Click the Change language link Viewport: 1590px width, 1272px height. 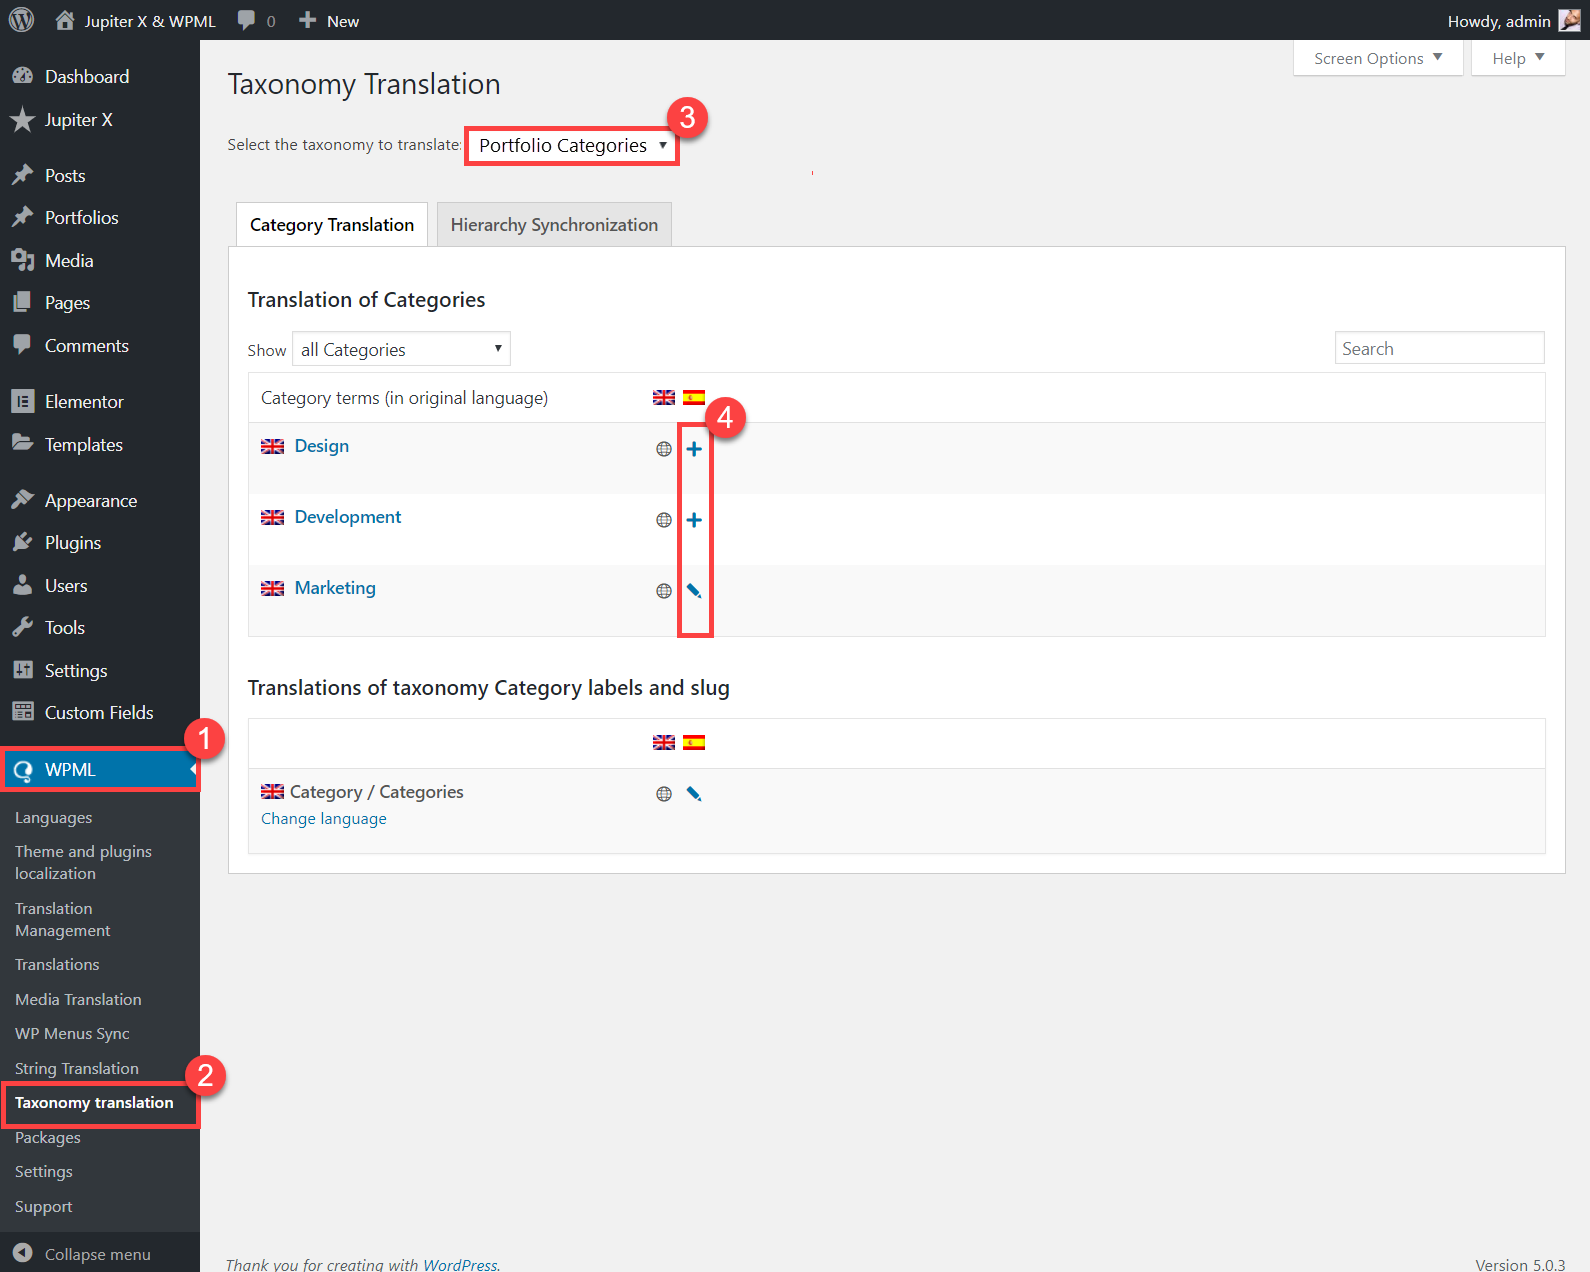pos(324,819)
